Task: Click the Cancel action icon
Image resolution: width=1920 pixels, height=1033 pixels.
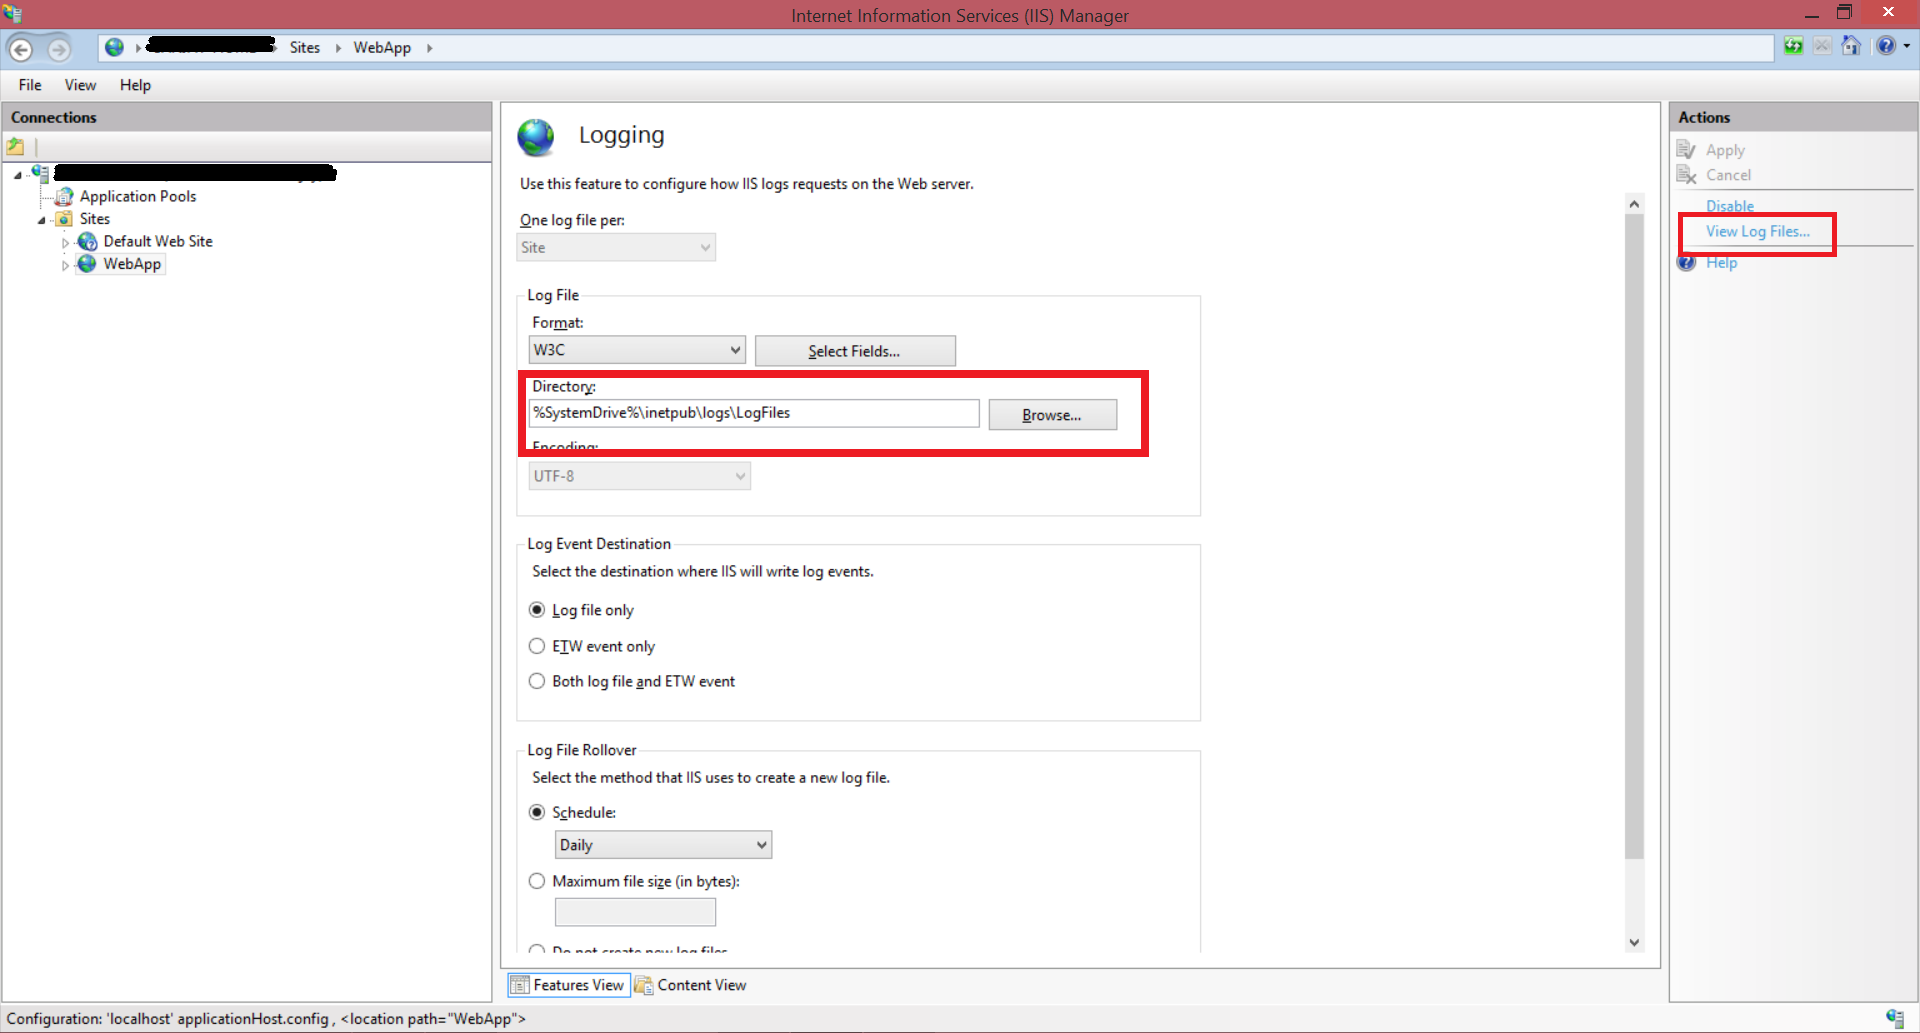Action: [1688, 175]
